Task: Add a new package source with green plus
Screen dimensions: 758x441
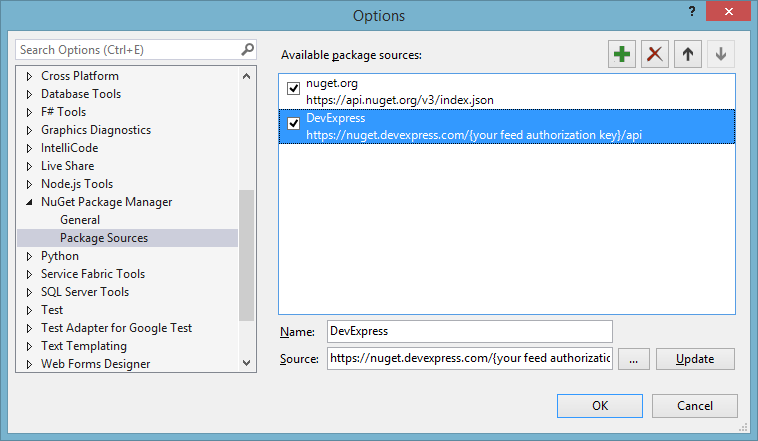Action: pyautogui.click(x=622, y=54)
